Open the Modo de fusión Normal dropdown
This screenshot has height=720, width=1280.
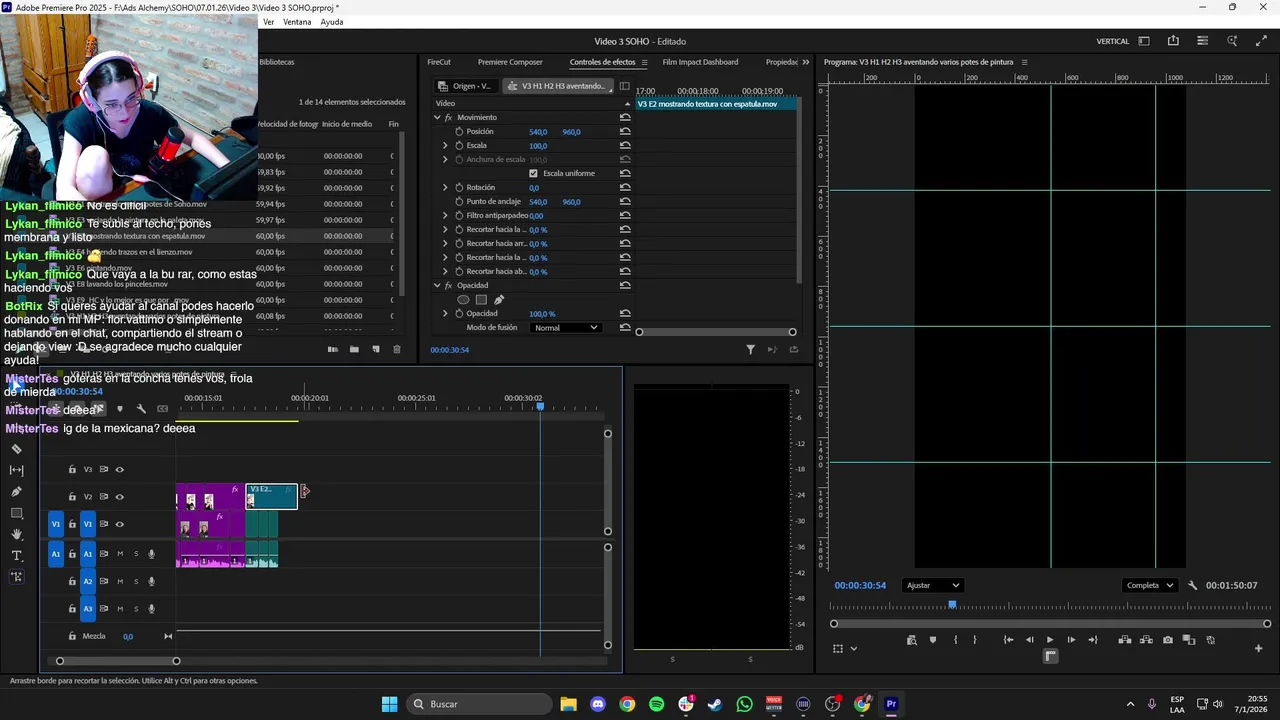[565, 328]
